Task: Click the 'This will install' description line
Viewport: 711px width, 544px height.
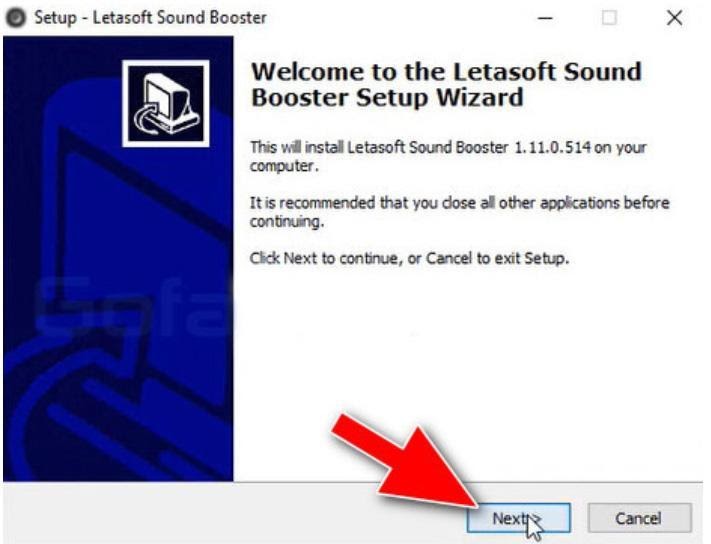Action: pyautogui.click(x=448, y=156)
